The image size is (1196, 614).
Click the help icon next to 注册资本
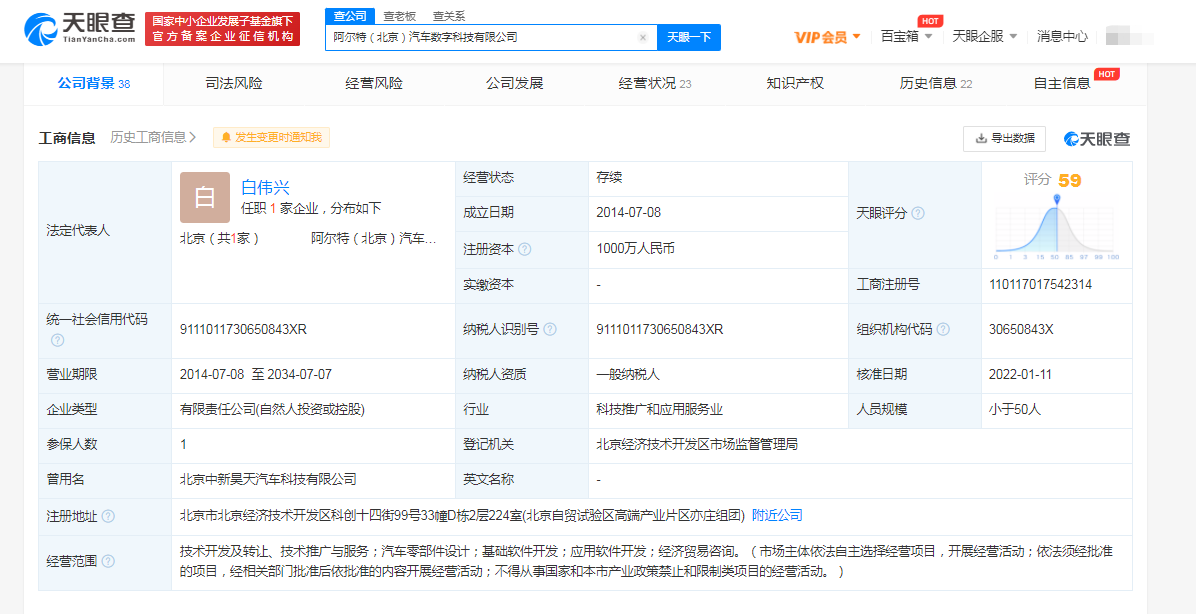point(525,249)
